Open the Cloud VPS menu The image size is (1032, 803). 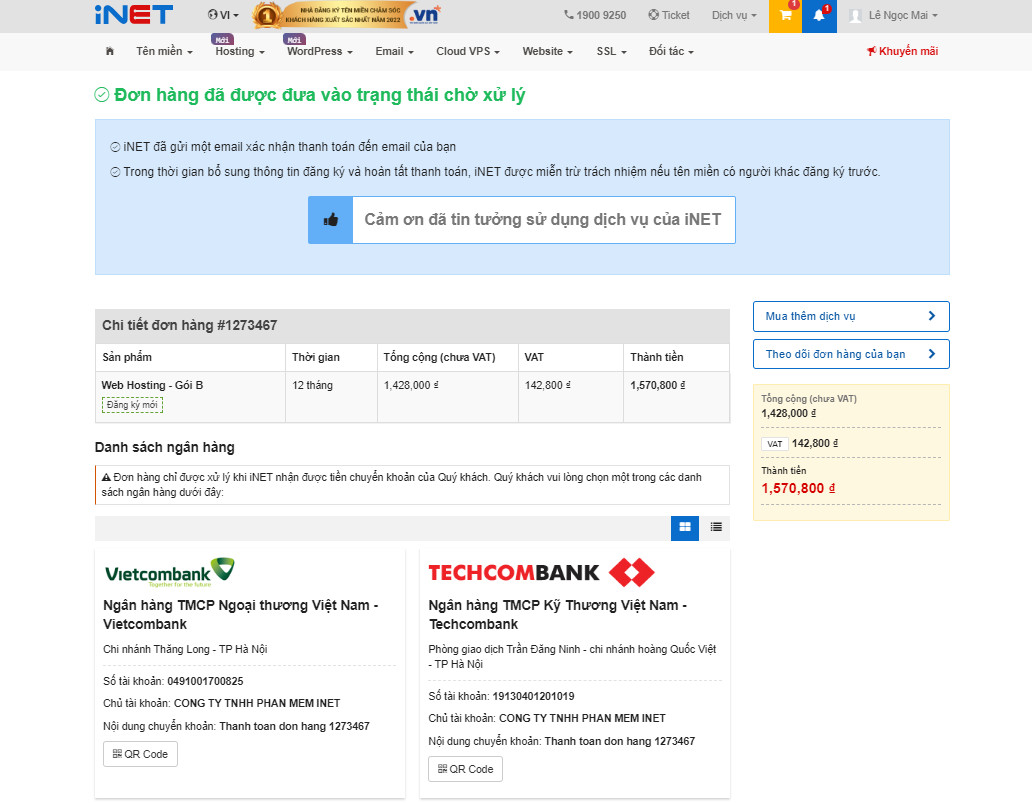(467, 51)
